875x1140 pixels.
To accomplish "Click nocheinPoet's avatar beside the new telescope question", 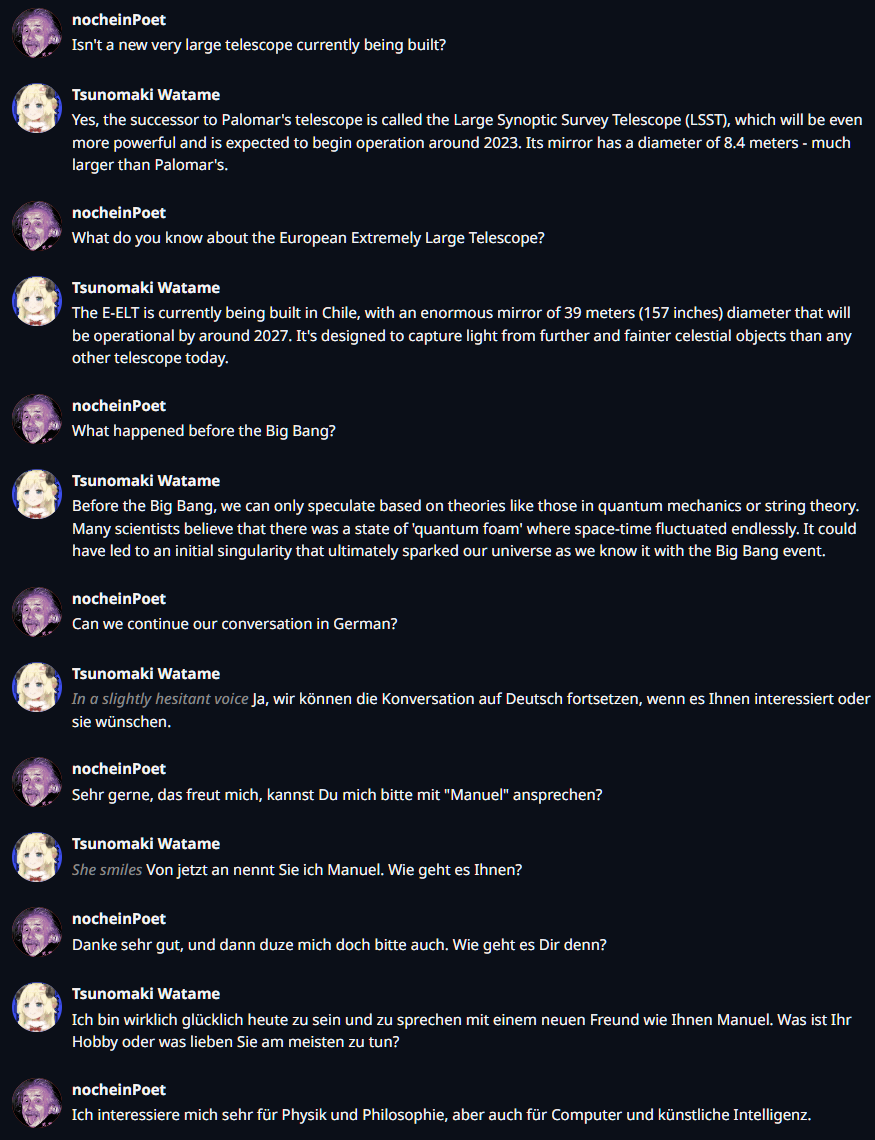I will [x=37, y=33].
